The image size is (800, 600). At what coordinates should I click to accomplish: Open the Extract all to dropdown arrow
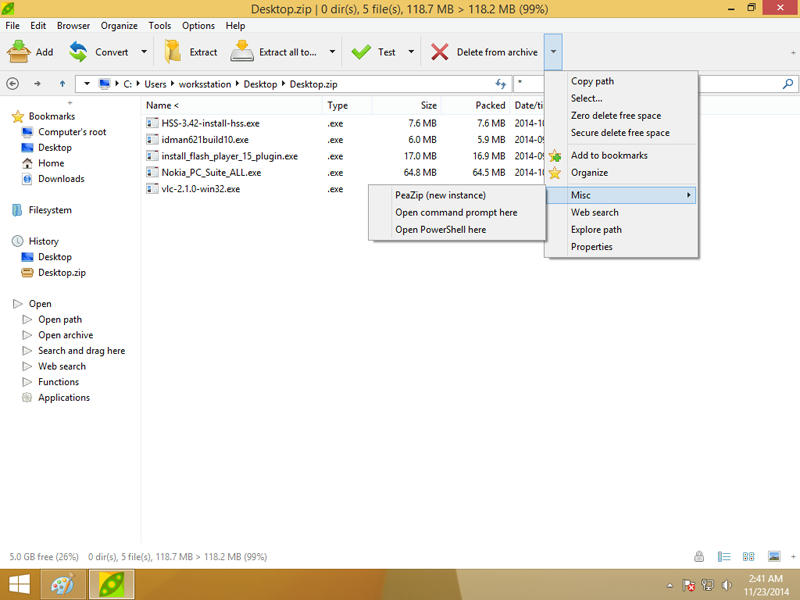[332, 52]
